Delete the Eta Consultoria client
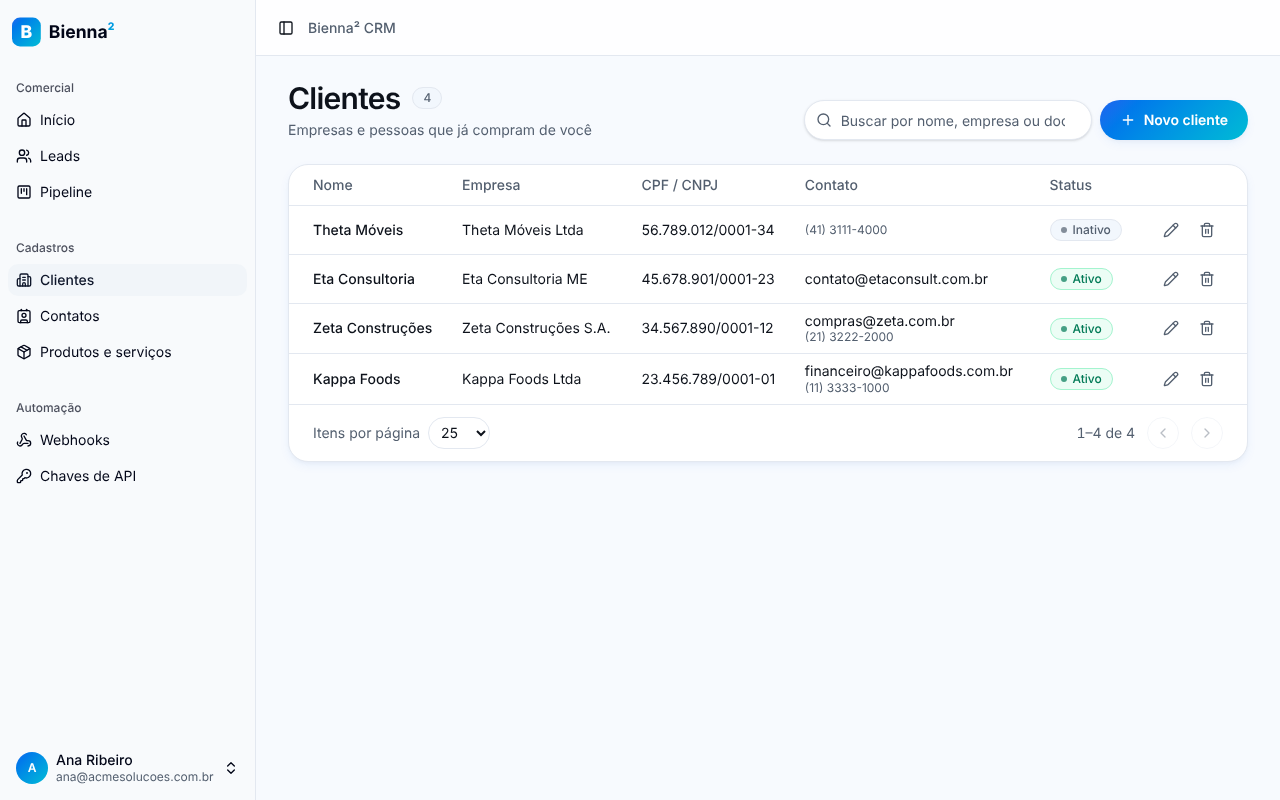 click(1207, 279)
